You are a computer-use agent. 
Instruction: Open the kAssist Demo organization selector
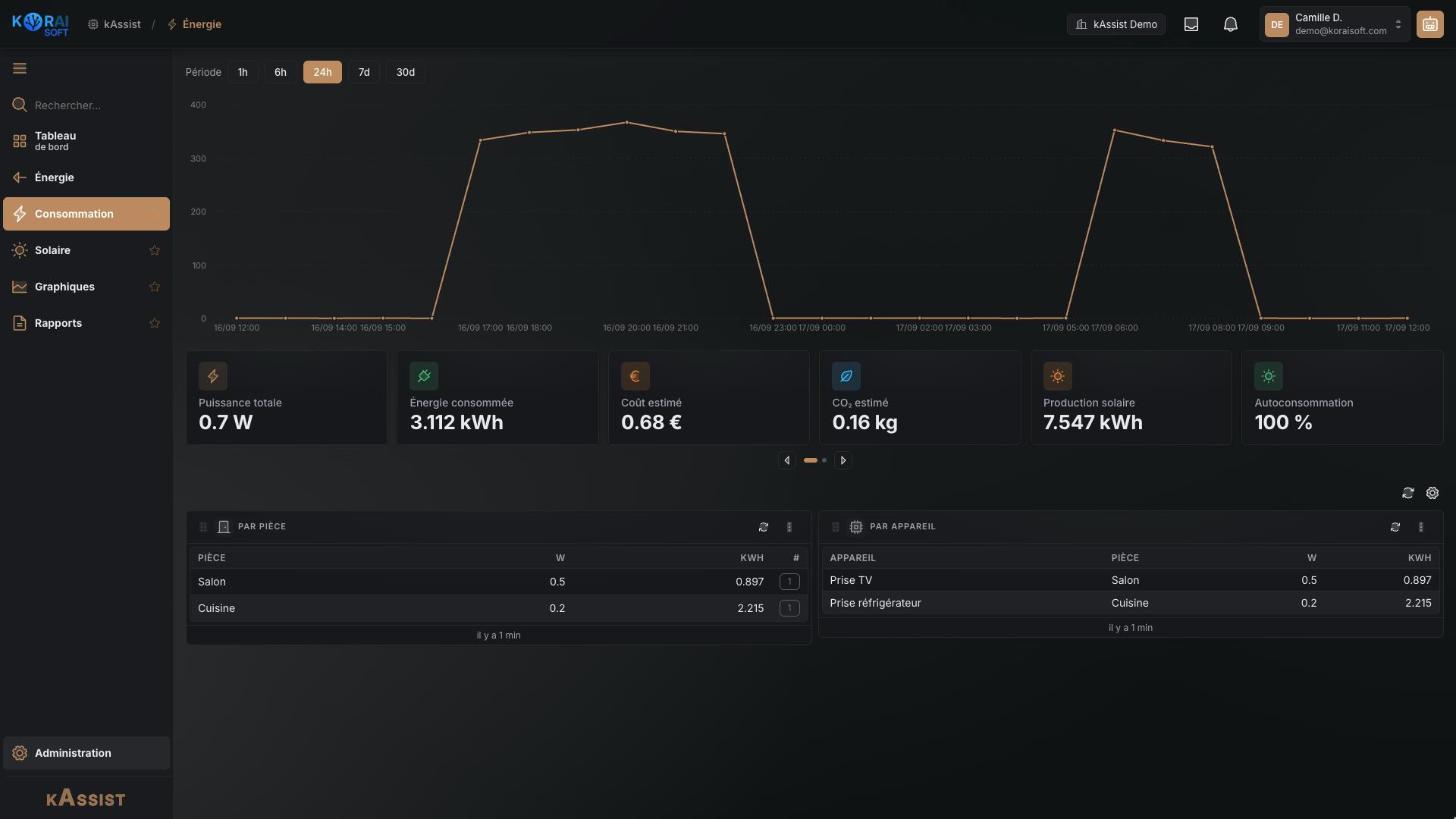pyautogui.click(x=1116, y=25)
